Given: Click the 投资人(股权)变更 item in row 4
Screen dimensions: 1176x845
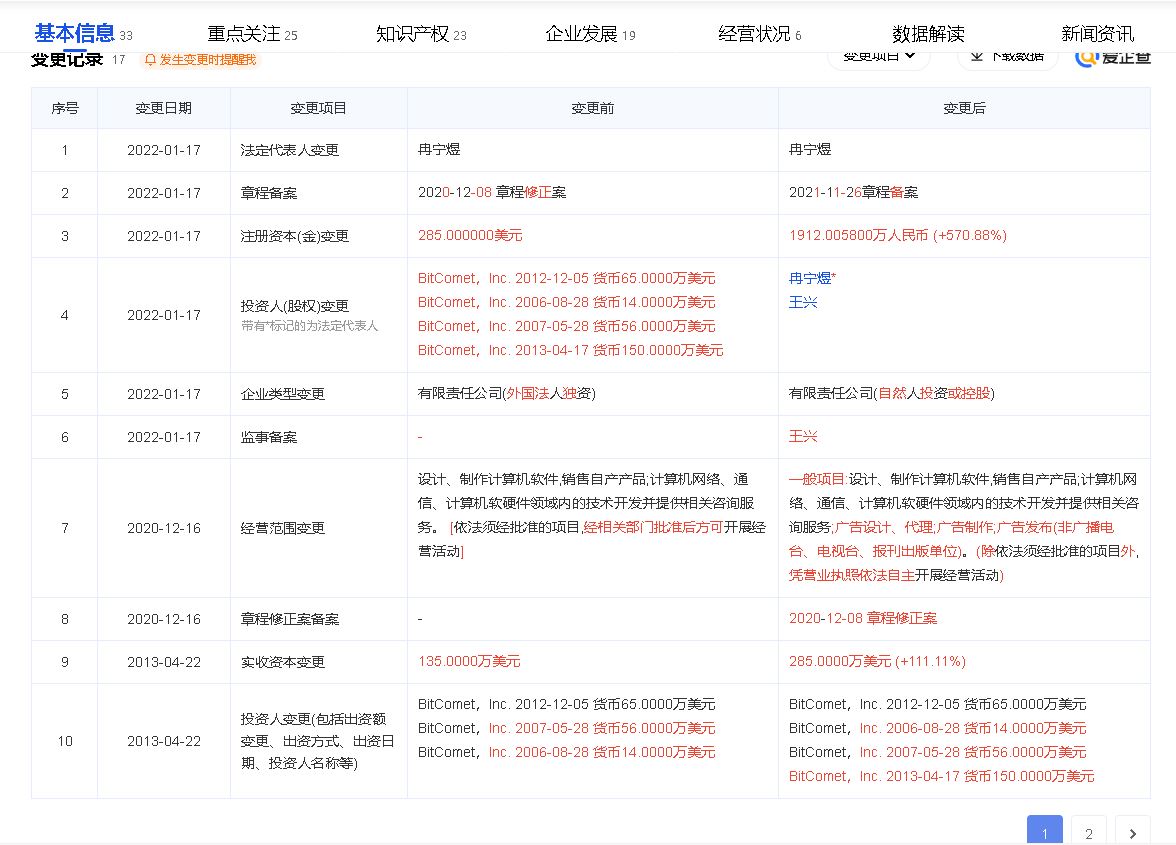Looking at the screenshot, I should tap(295, 306).
